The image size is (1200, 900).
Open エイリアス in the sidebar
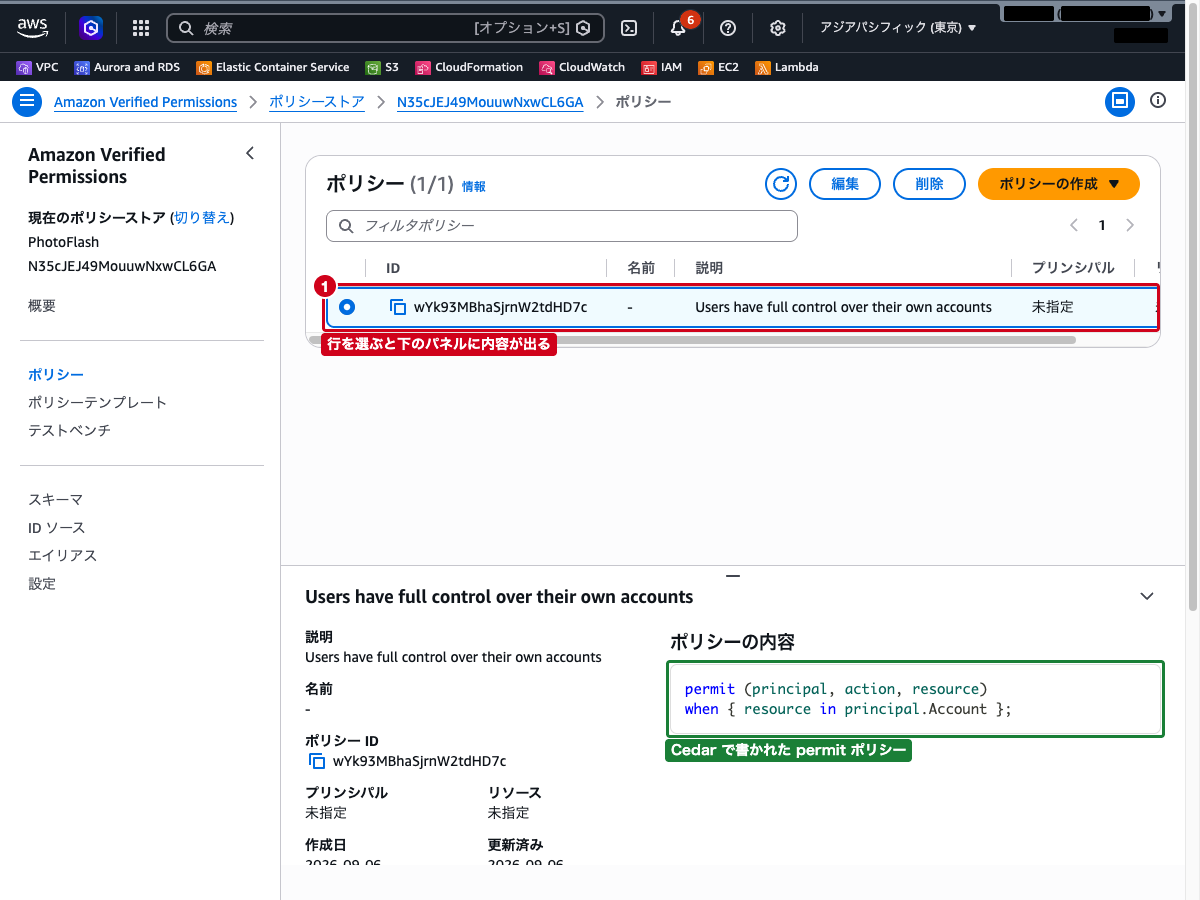(x=63, y=555)
